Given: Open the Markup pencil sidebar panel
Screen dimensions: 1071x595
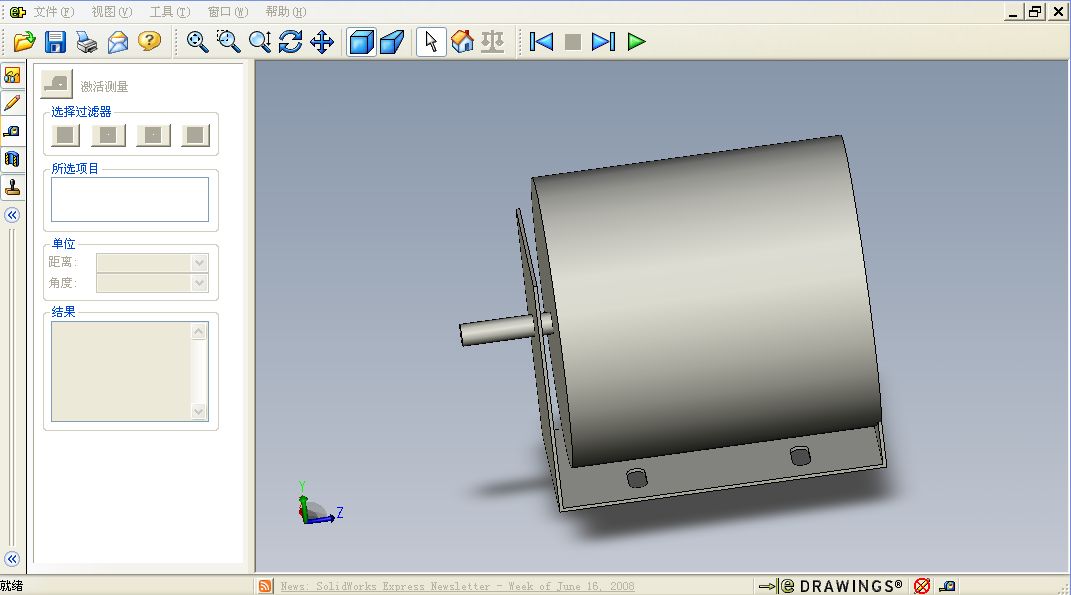Looking at the screenshot, I should click(12, 103).
